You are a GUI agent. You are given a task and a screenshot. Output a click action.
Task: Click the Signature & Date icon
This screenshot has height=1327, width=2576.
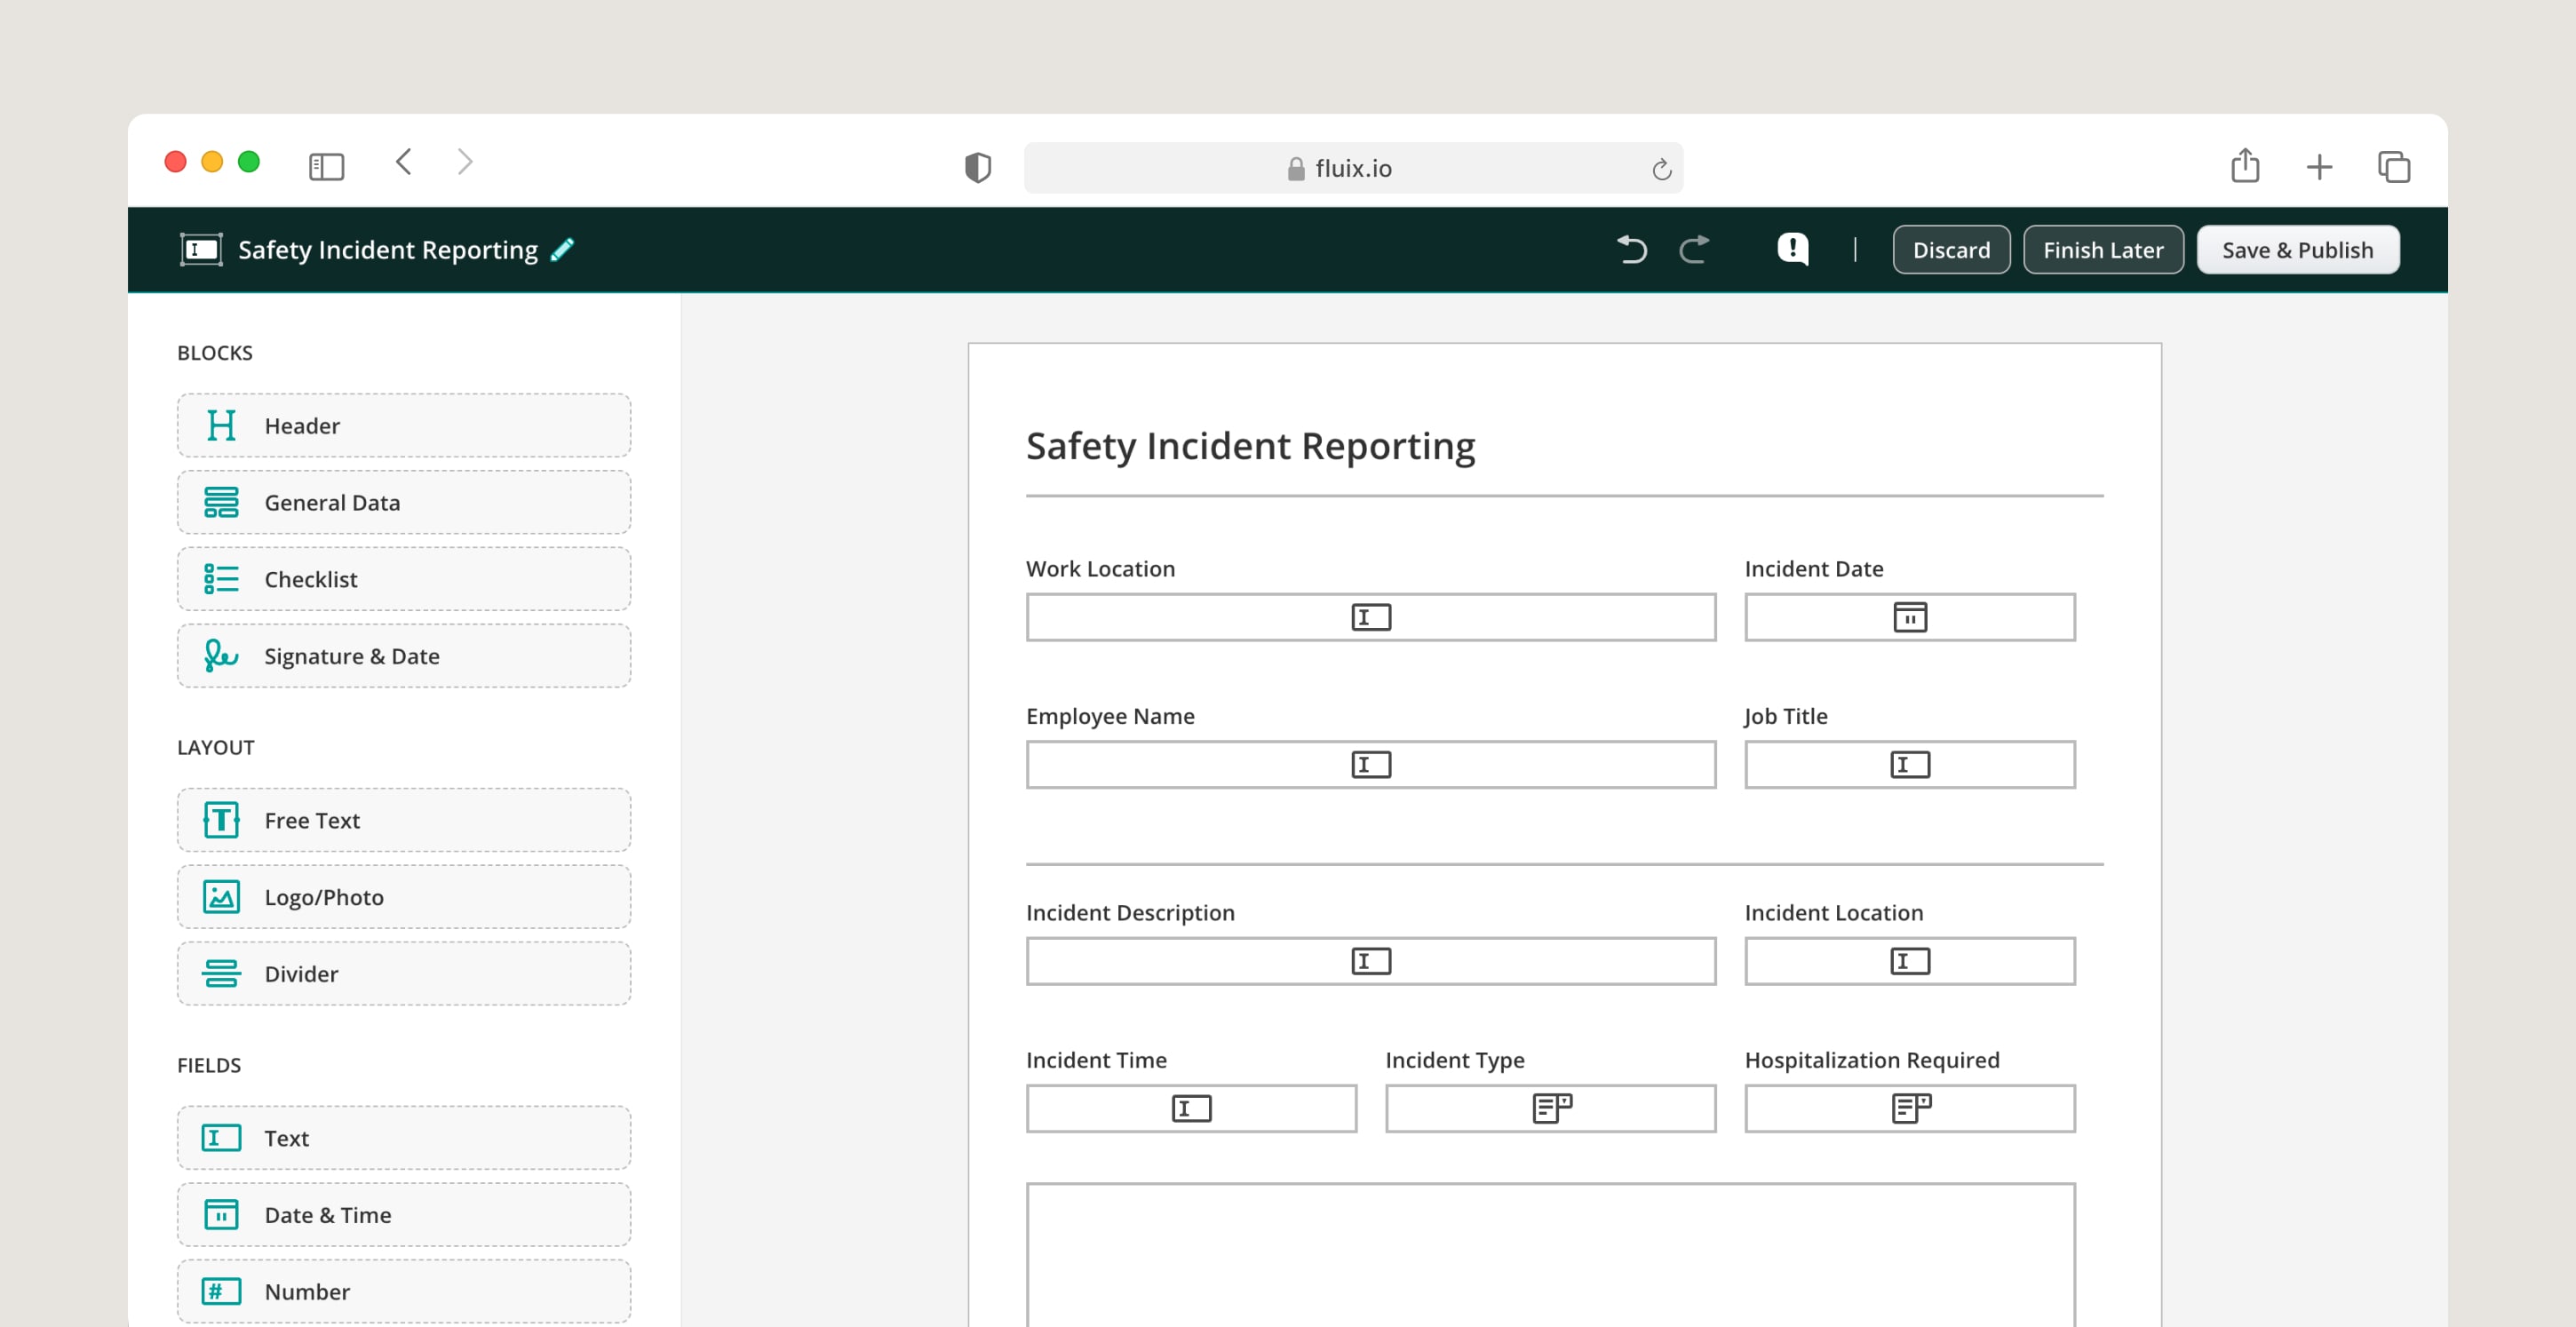221,656
